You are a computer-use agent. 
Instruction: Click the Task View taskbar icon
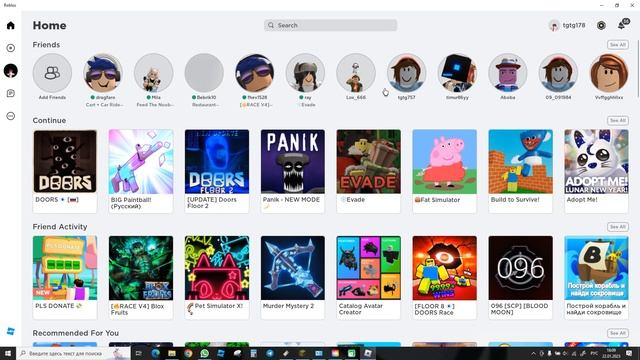[x=138, y=353]
